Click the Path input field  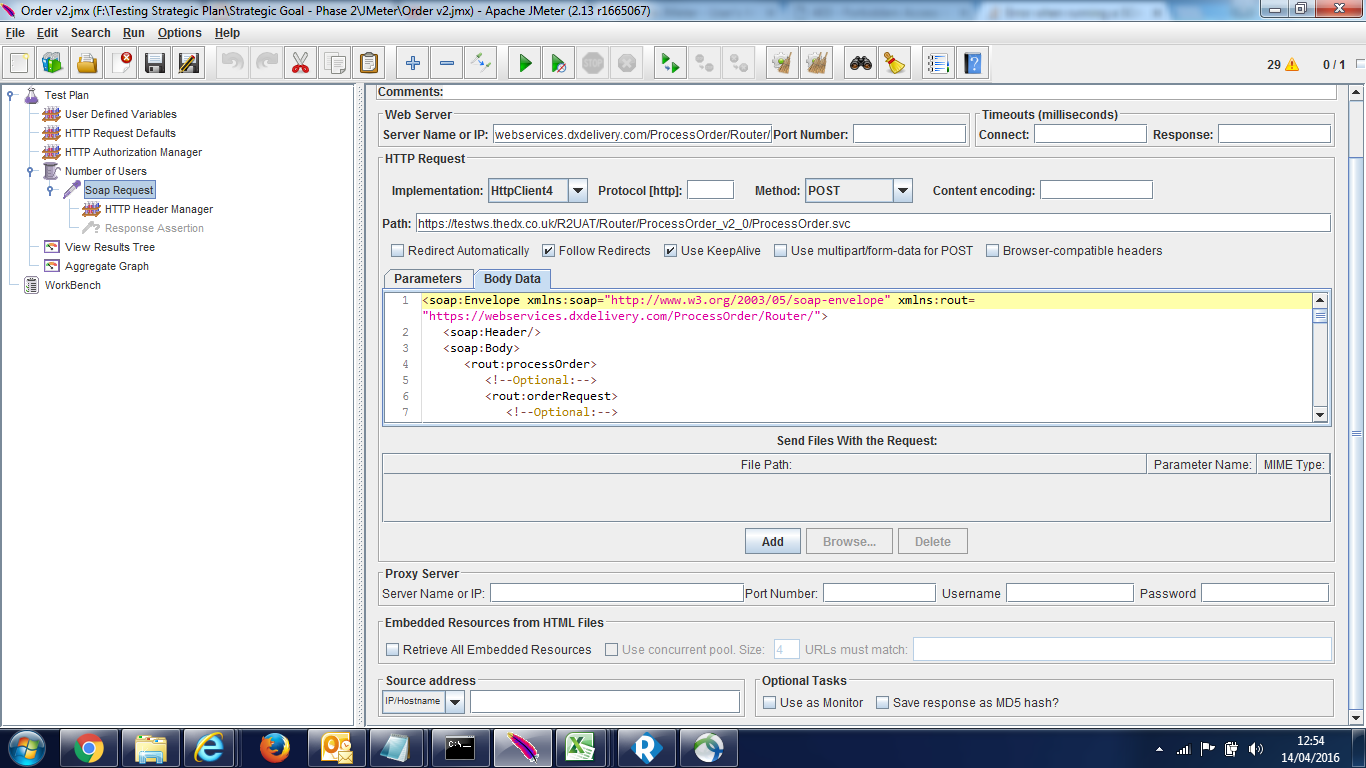(x=873, y=223)
